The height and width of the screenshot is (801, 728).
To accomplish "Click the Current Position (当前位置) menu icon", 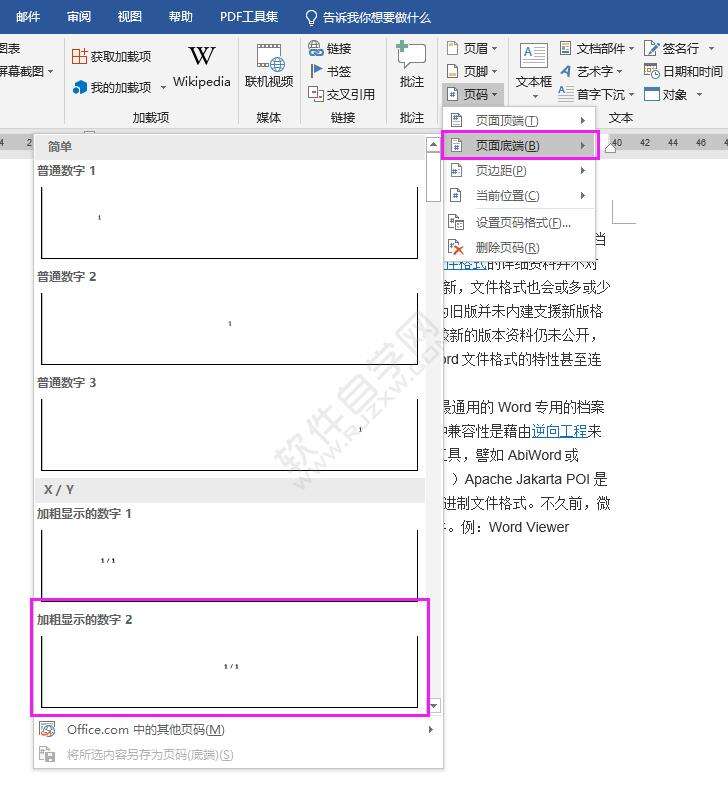I will pos(456,195).
